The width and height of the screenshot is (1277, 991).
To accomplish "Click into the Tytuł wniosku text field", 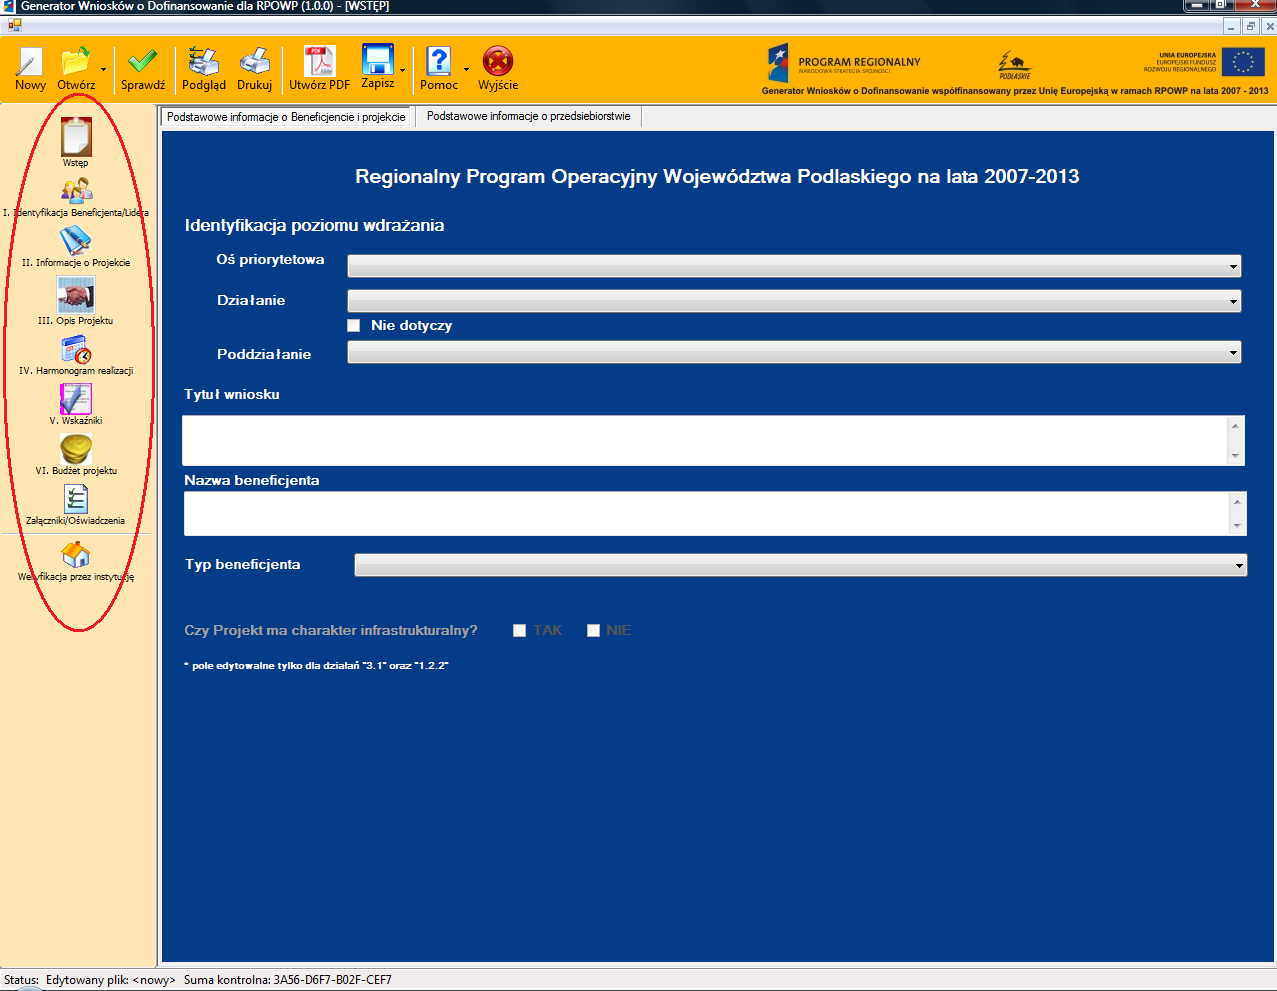I will click(x=705, y=440).
